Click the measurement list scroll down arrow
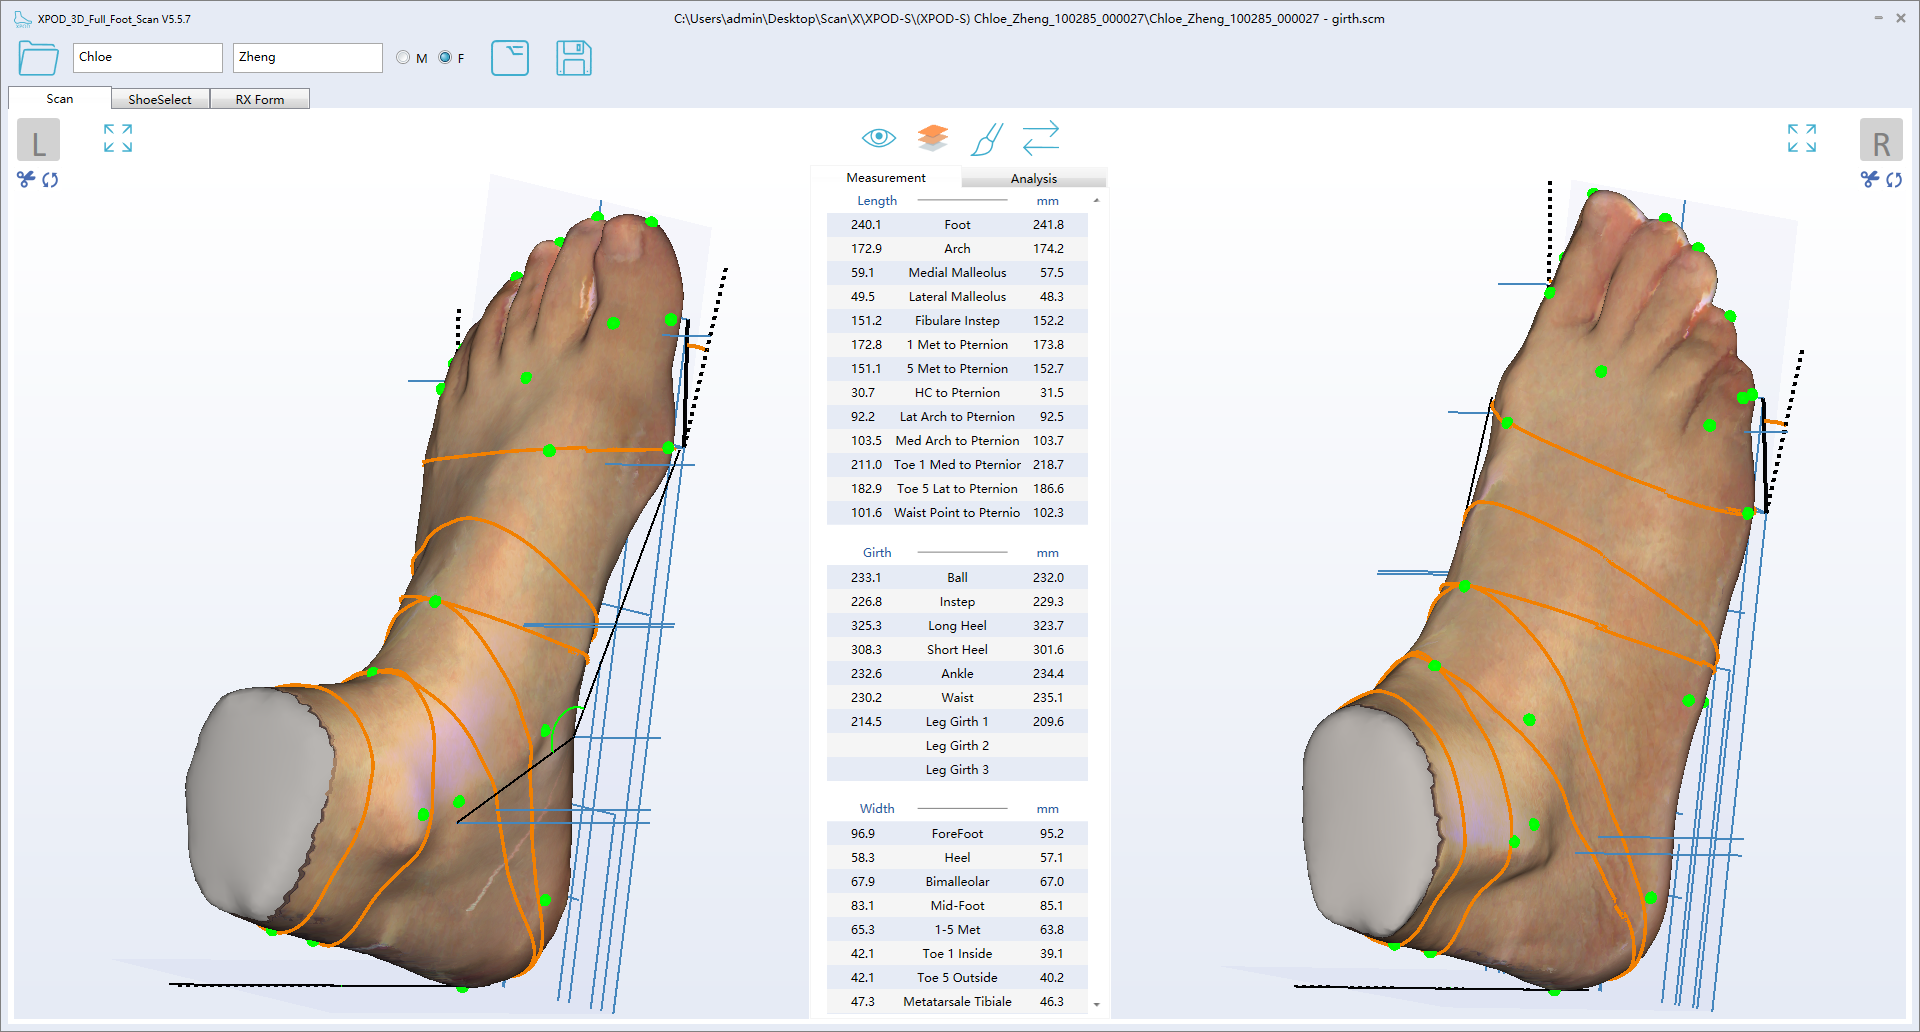 [1097, 1004]
